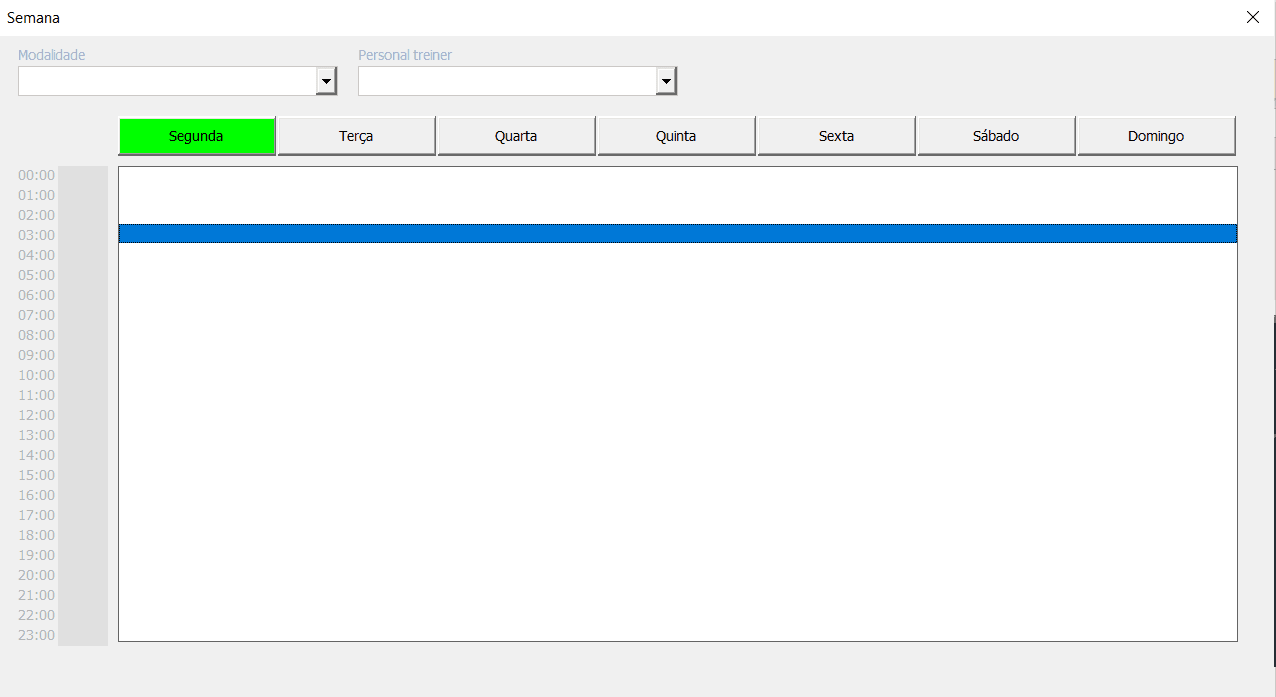Click the 08:00 time label
1276x697 pixels.
(36, 335)
